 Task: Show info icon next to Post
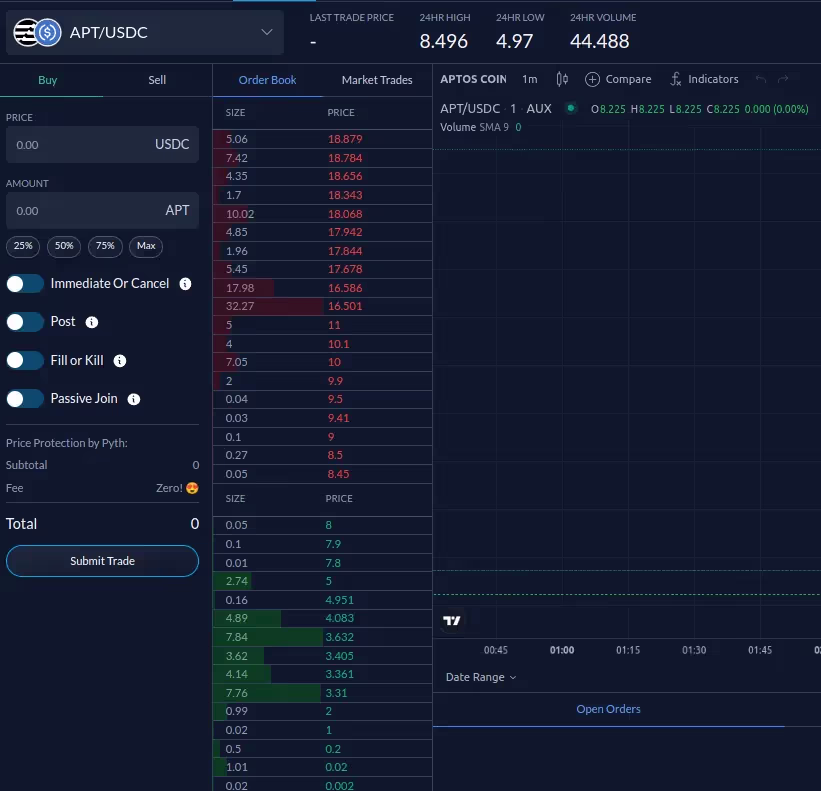(92, 322)
